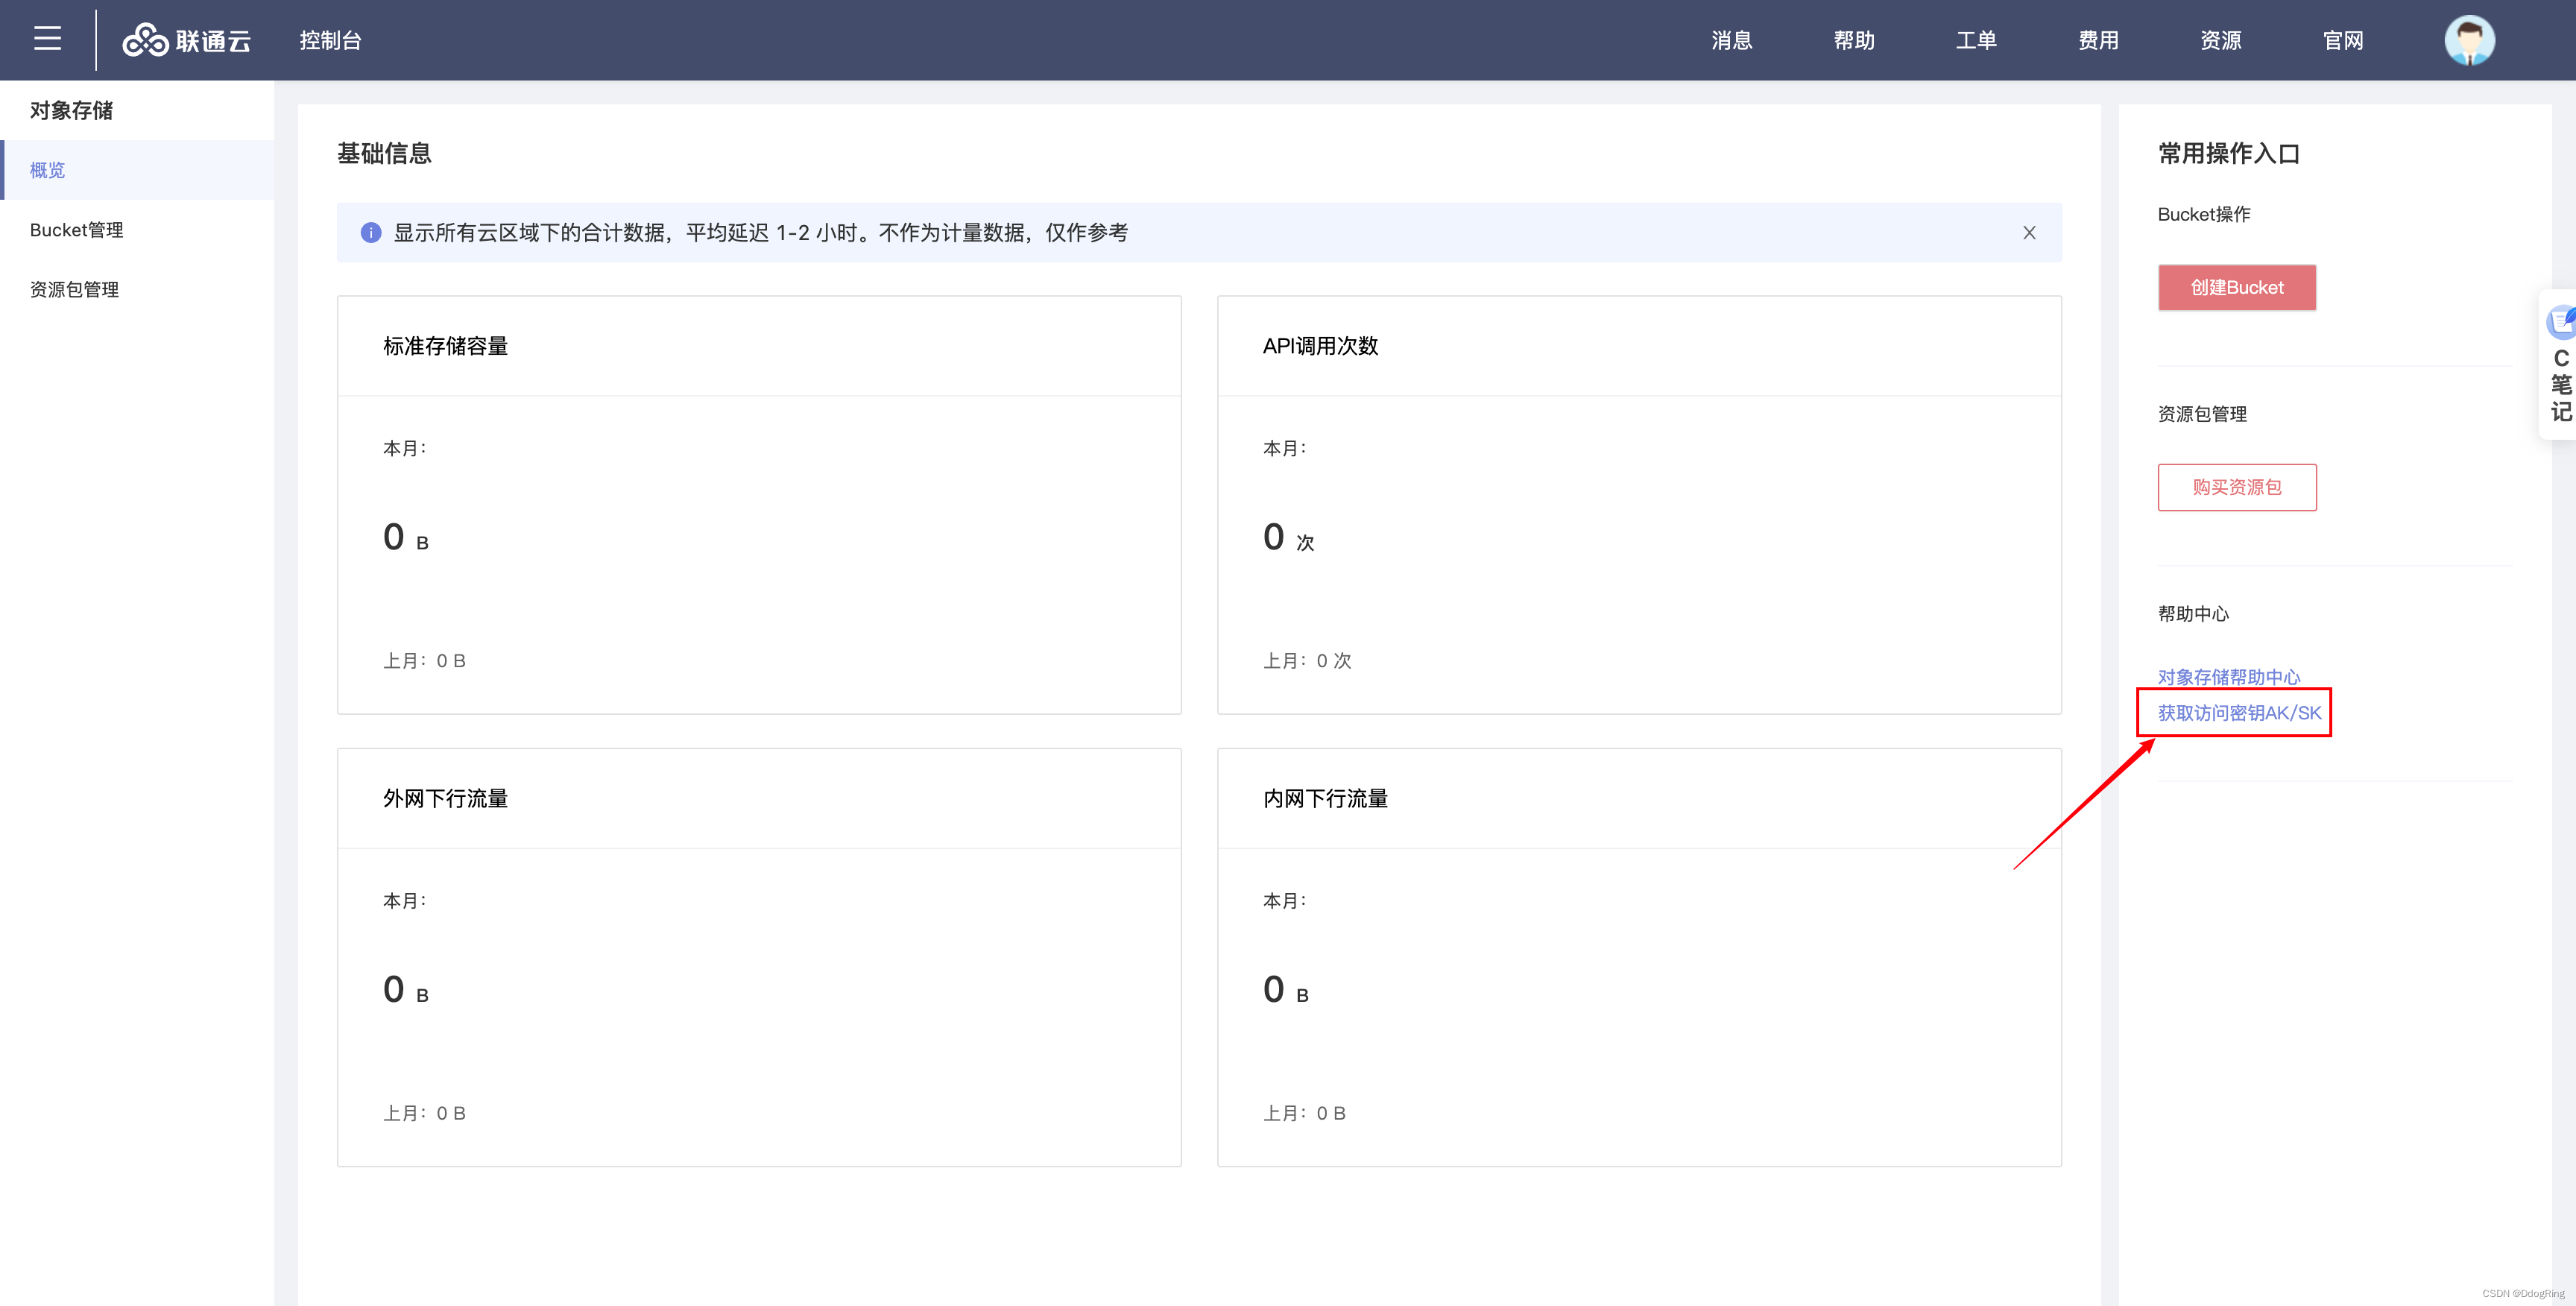Close the info notice banner
The width and height of the screenshot is (2576, 1306).
tap(2028, 233)
